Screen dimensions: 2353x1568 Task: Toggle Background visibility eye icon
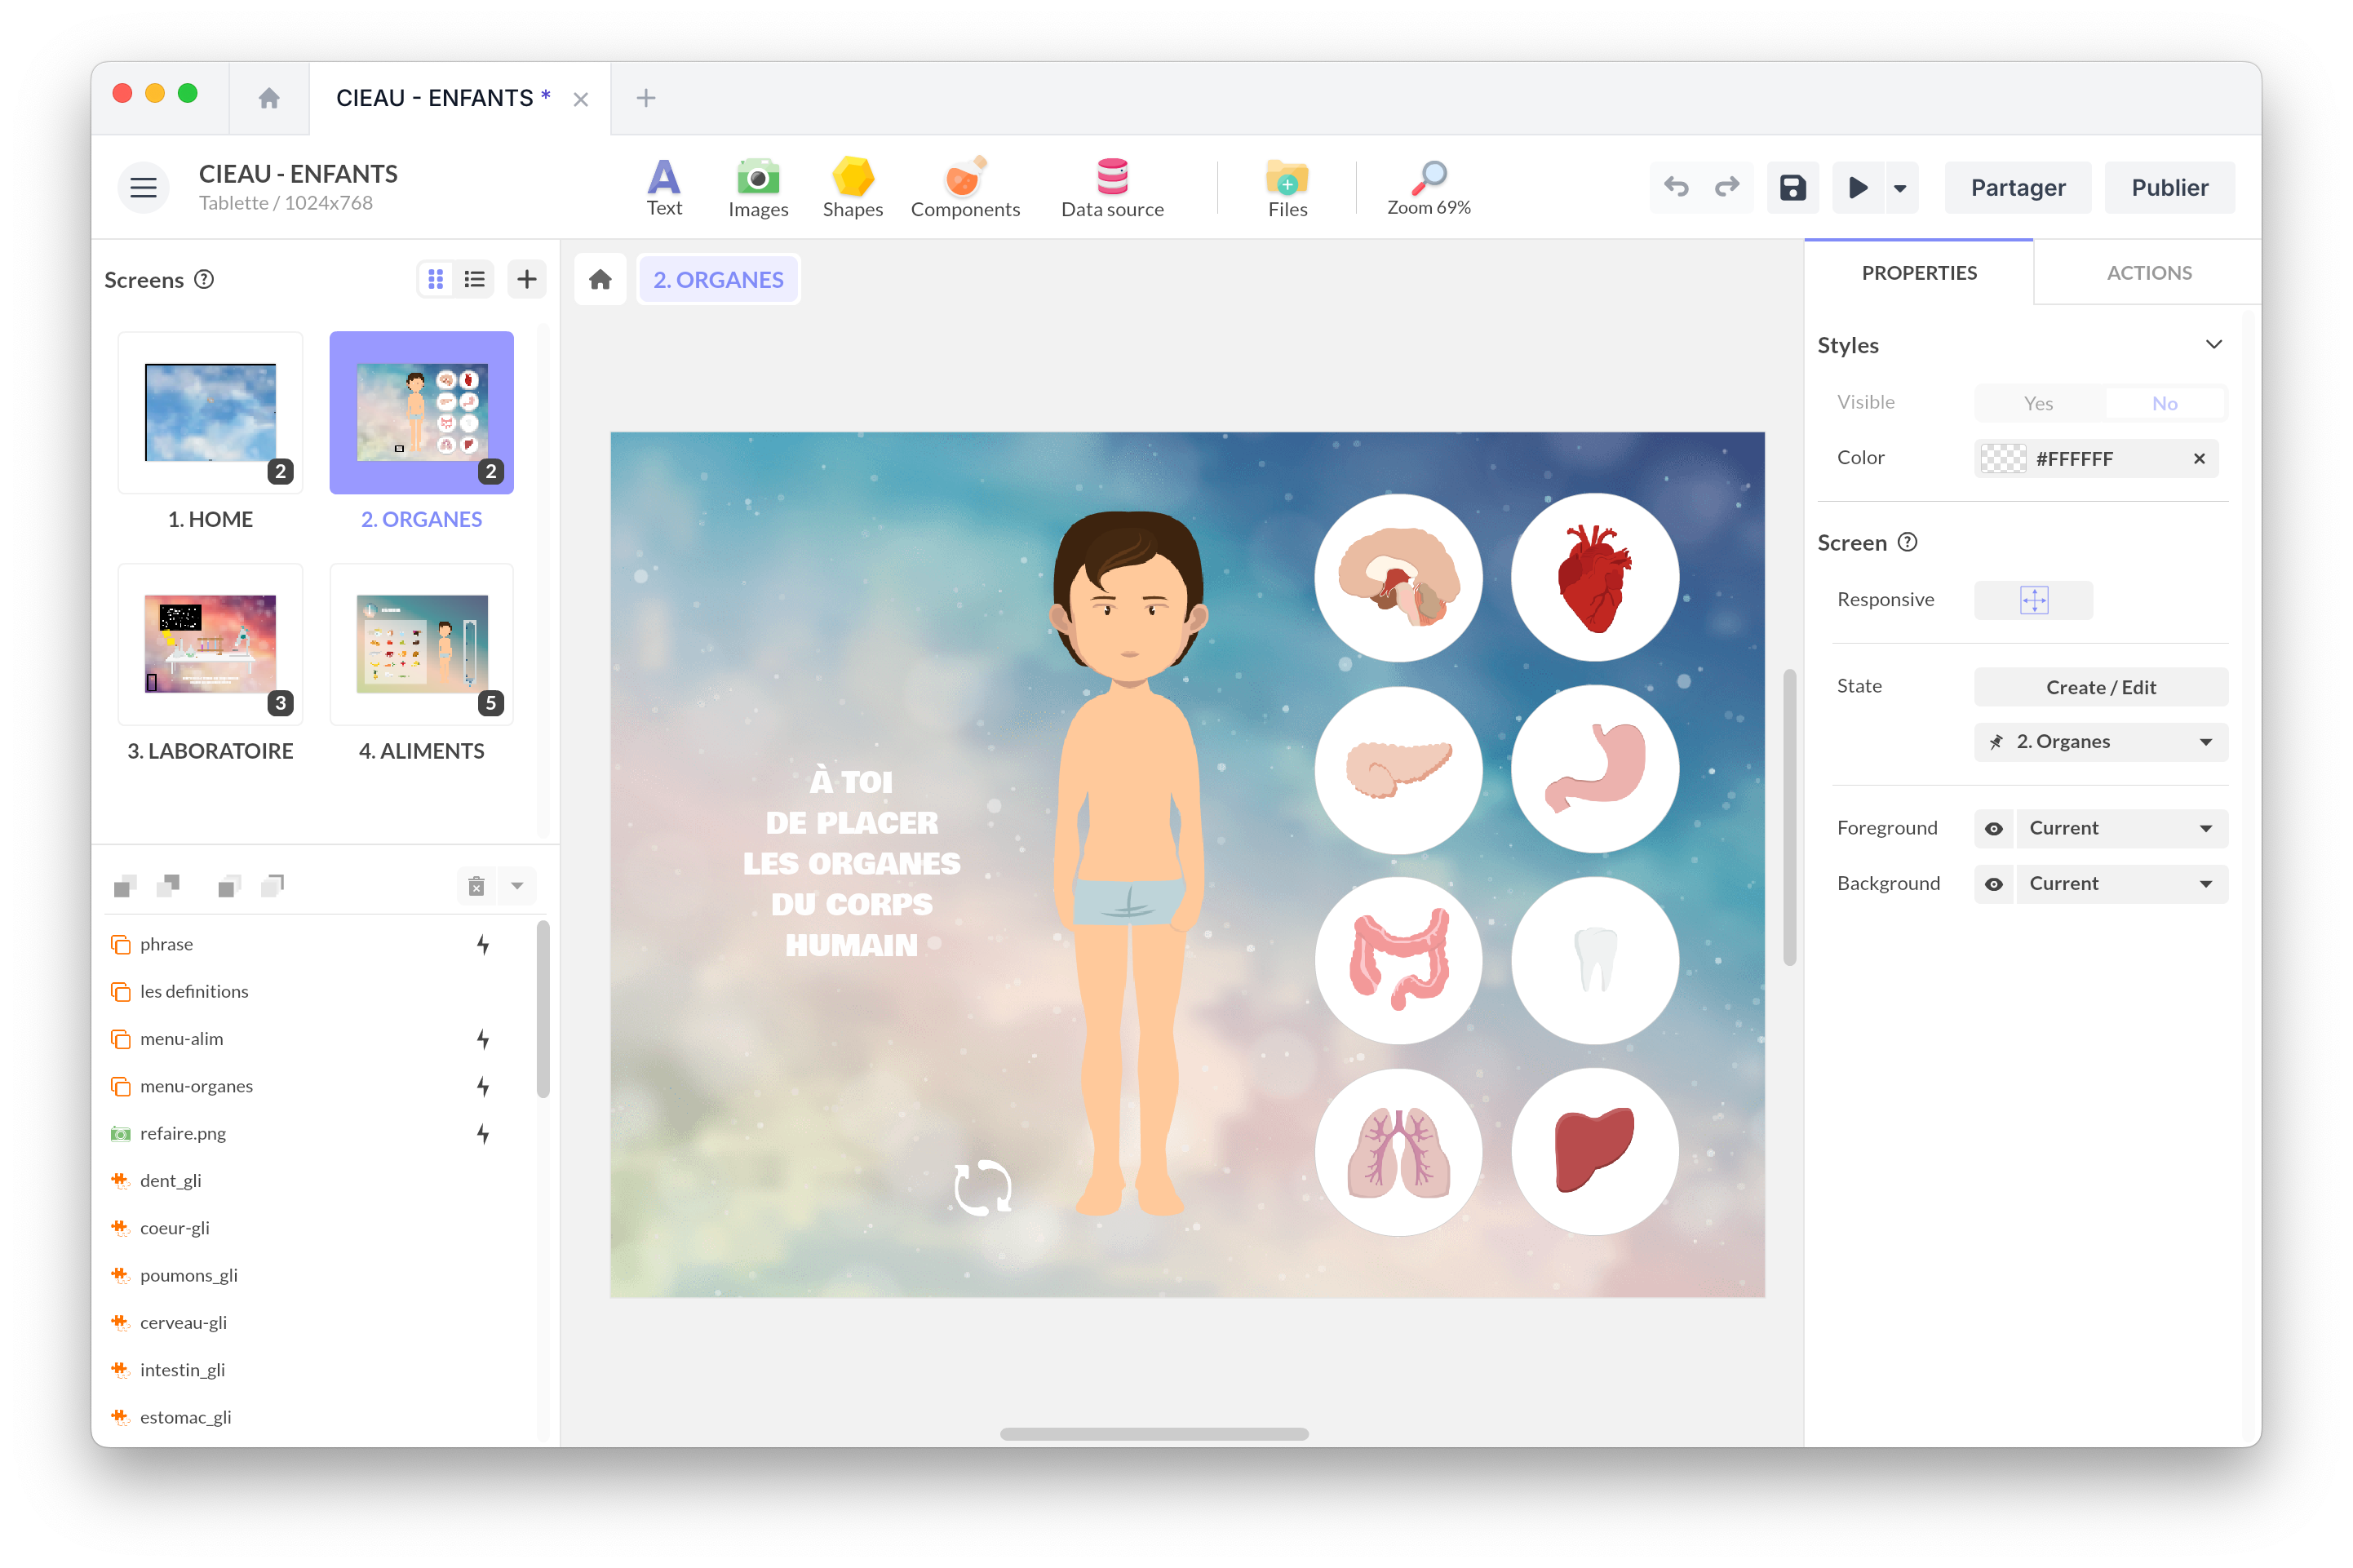tap(1995, 883)
